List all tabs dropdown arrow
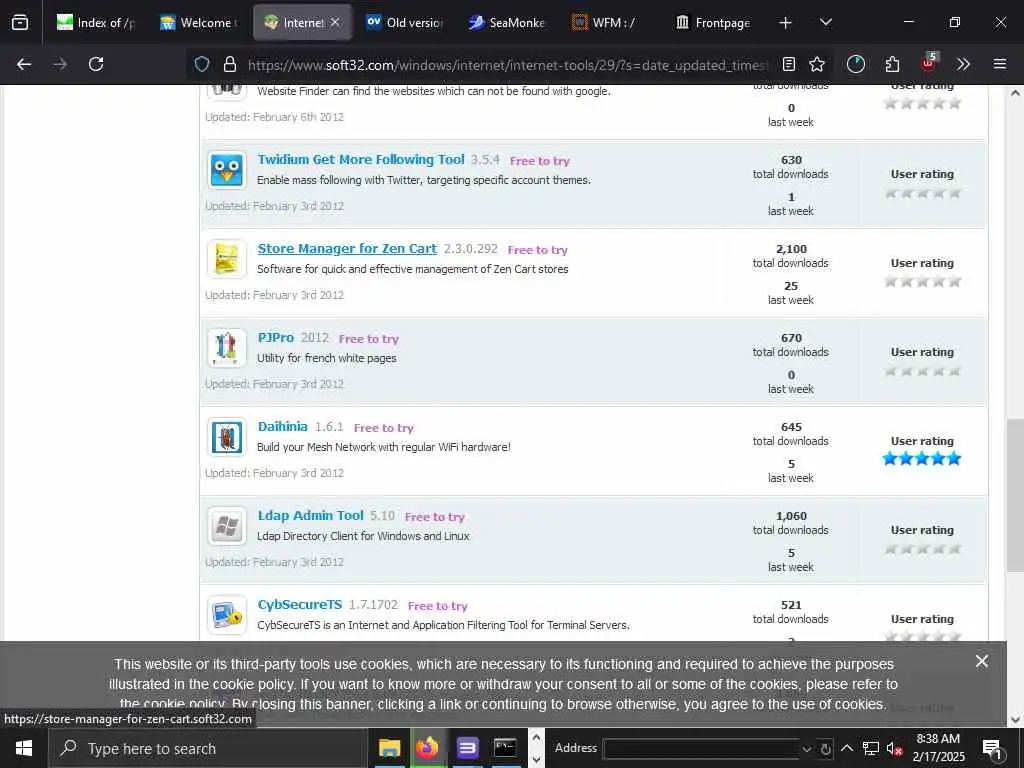Image resolution: width=1024 pixels, height=768 pixels. pyautogui.click(x=825, y=23)
